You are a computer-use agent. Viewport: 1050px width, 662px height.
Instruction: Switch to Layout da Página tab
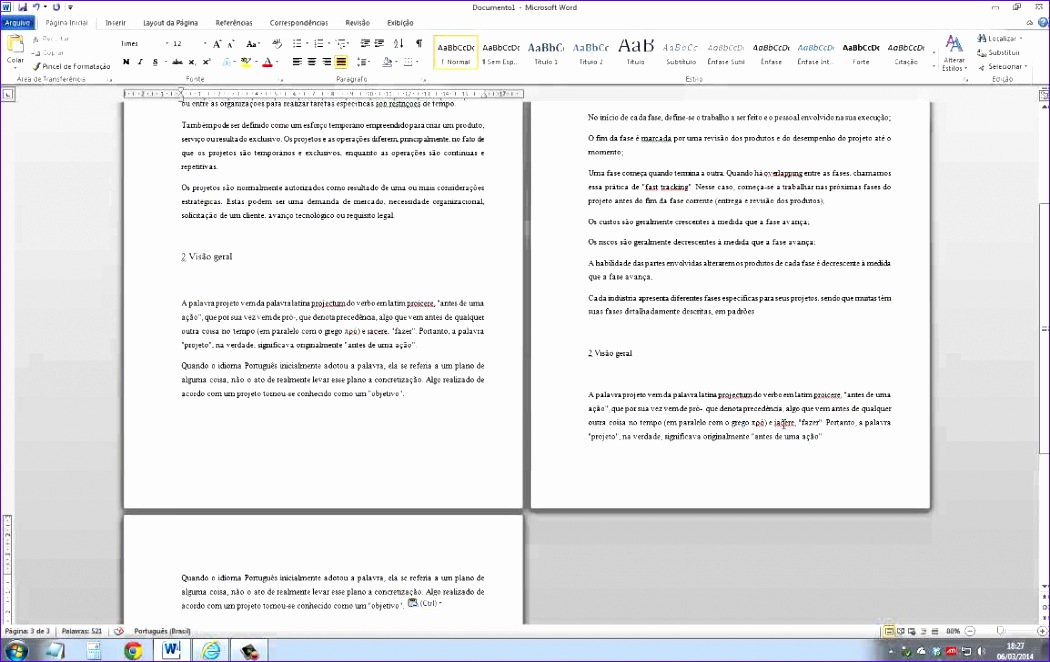coord(170,23)
